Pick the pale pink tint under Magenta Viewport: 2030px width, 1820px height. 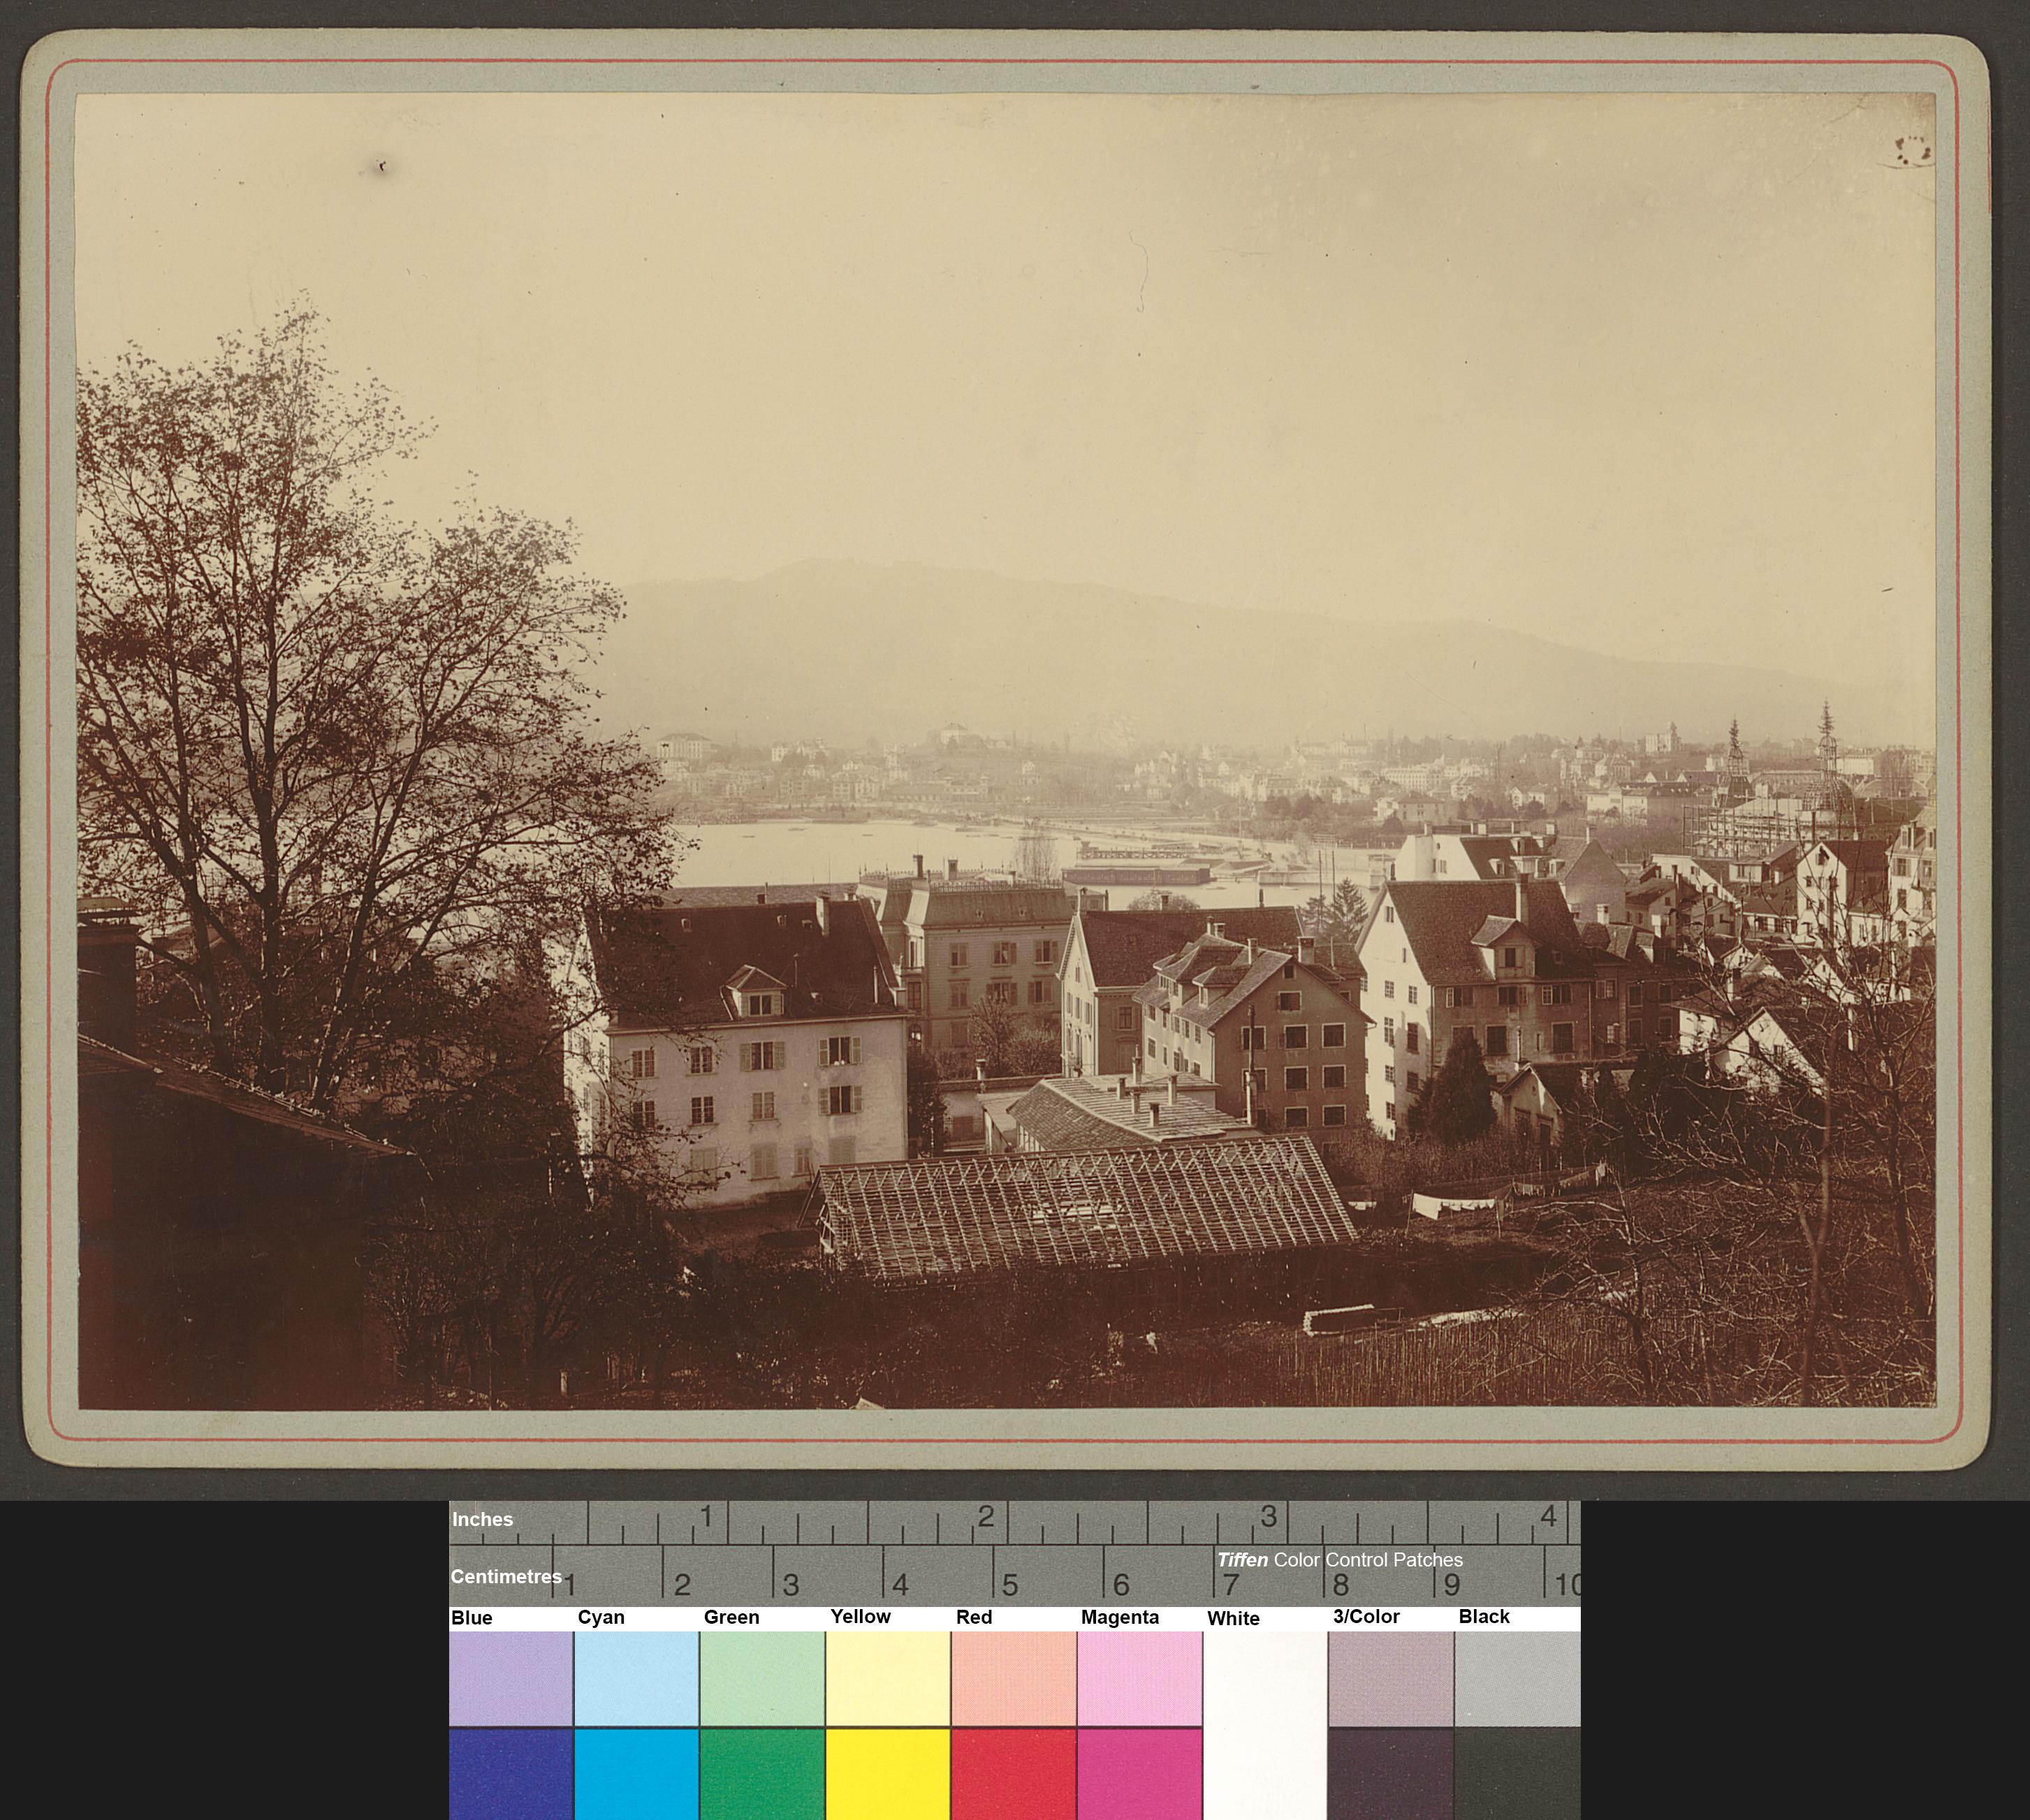tap(1140, 1678)
